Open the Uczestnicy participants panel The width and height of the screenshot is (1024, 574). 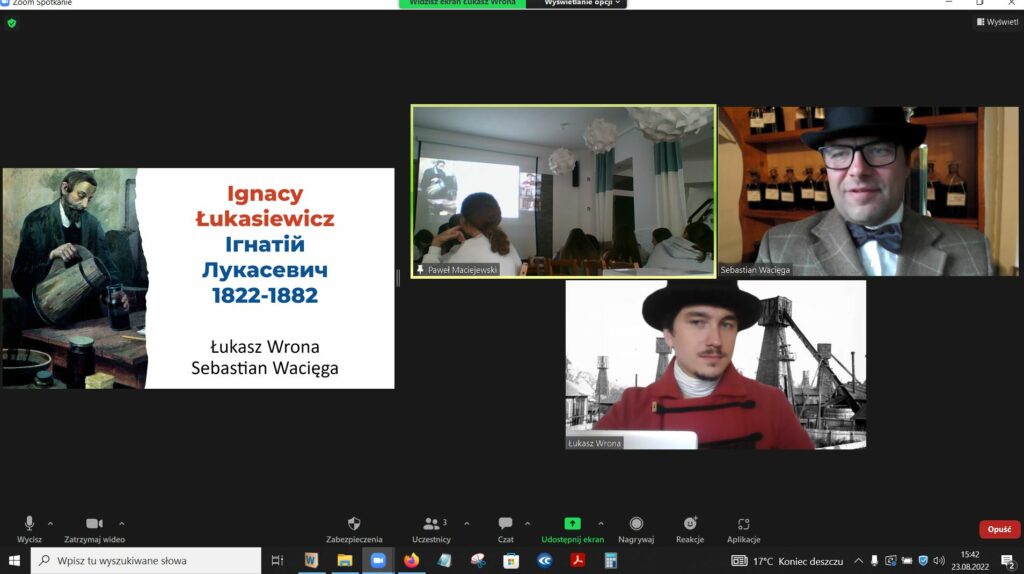(x=431, y=524)
